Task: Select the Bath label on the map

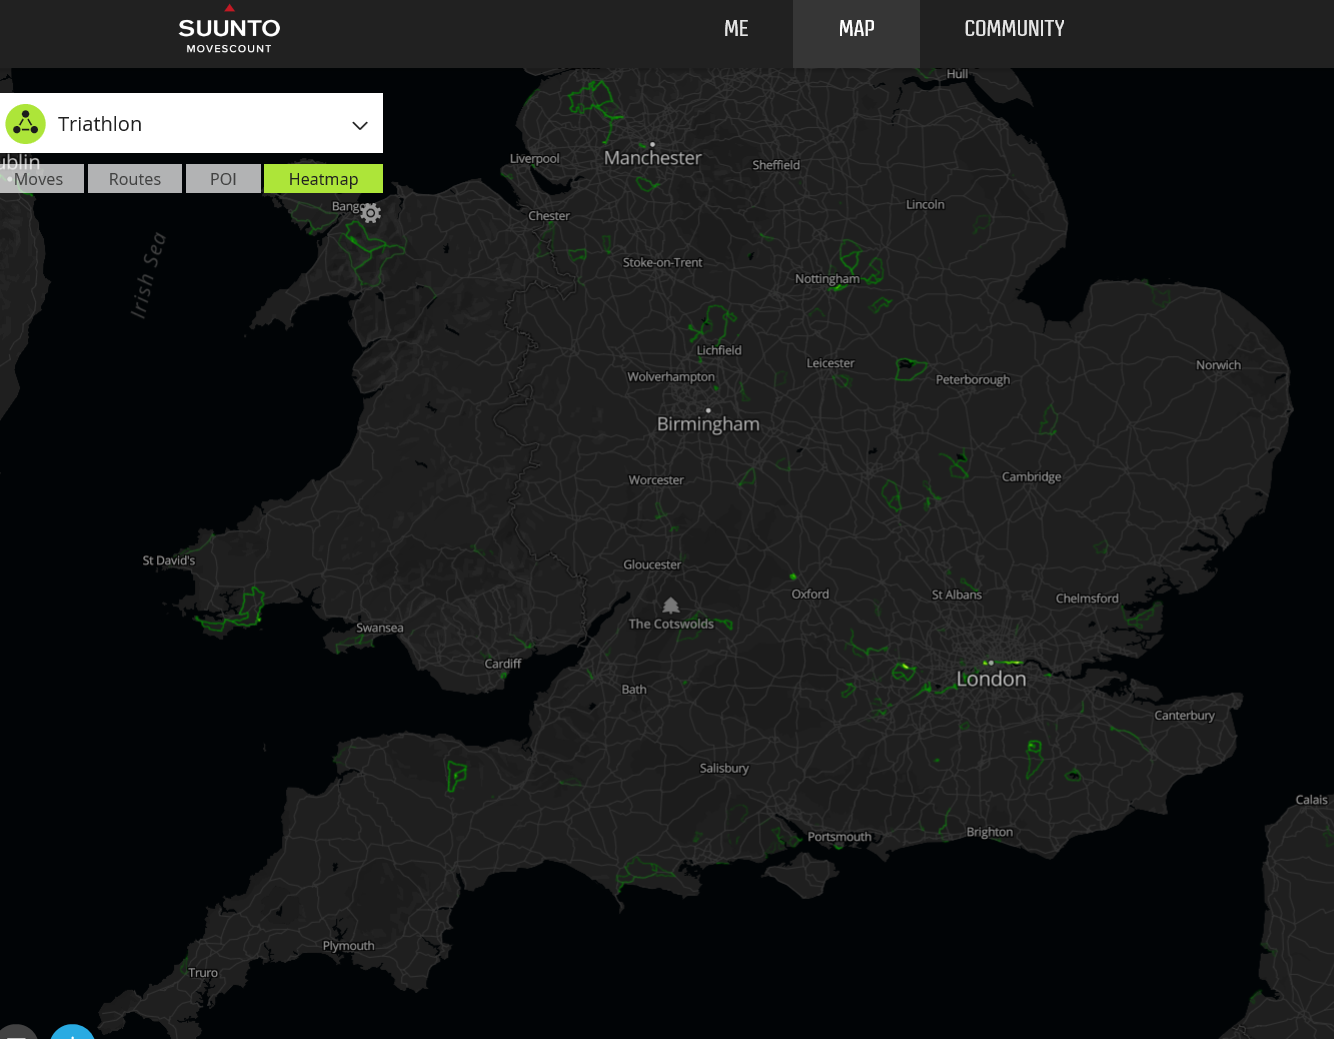Action: 634,690
